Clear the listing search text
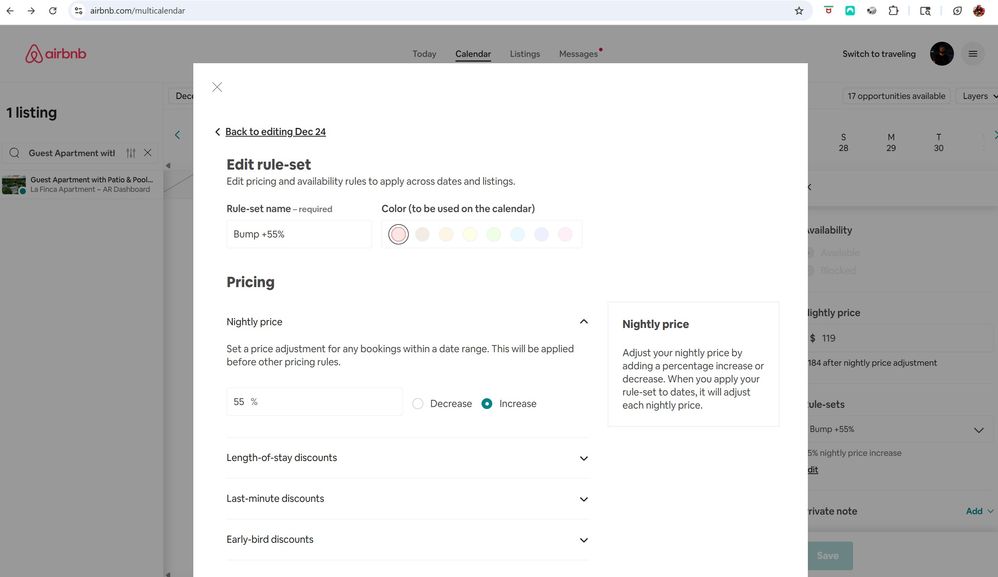The image size is (998, 577). click(148, 153)
